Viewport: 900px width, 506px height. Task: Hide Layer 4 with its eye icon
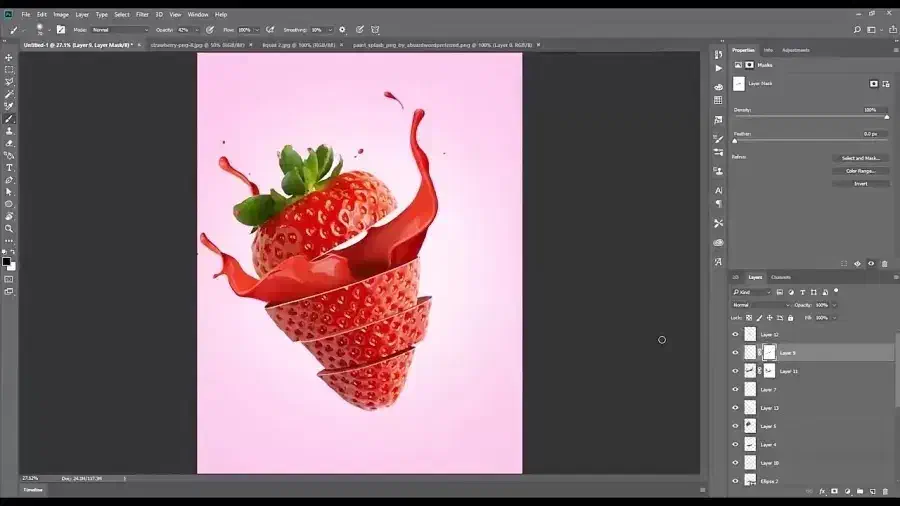point(735,445)
